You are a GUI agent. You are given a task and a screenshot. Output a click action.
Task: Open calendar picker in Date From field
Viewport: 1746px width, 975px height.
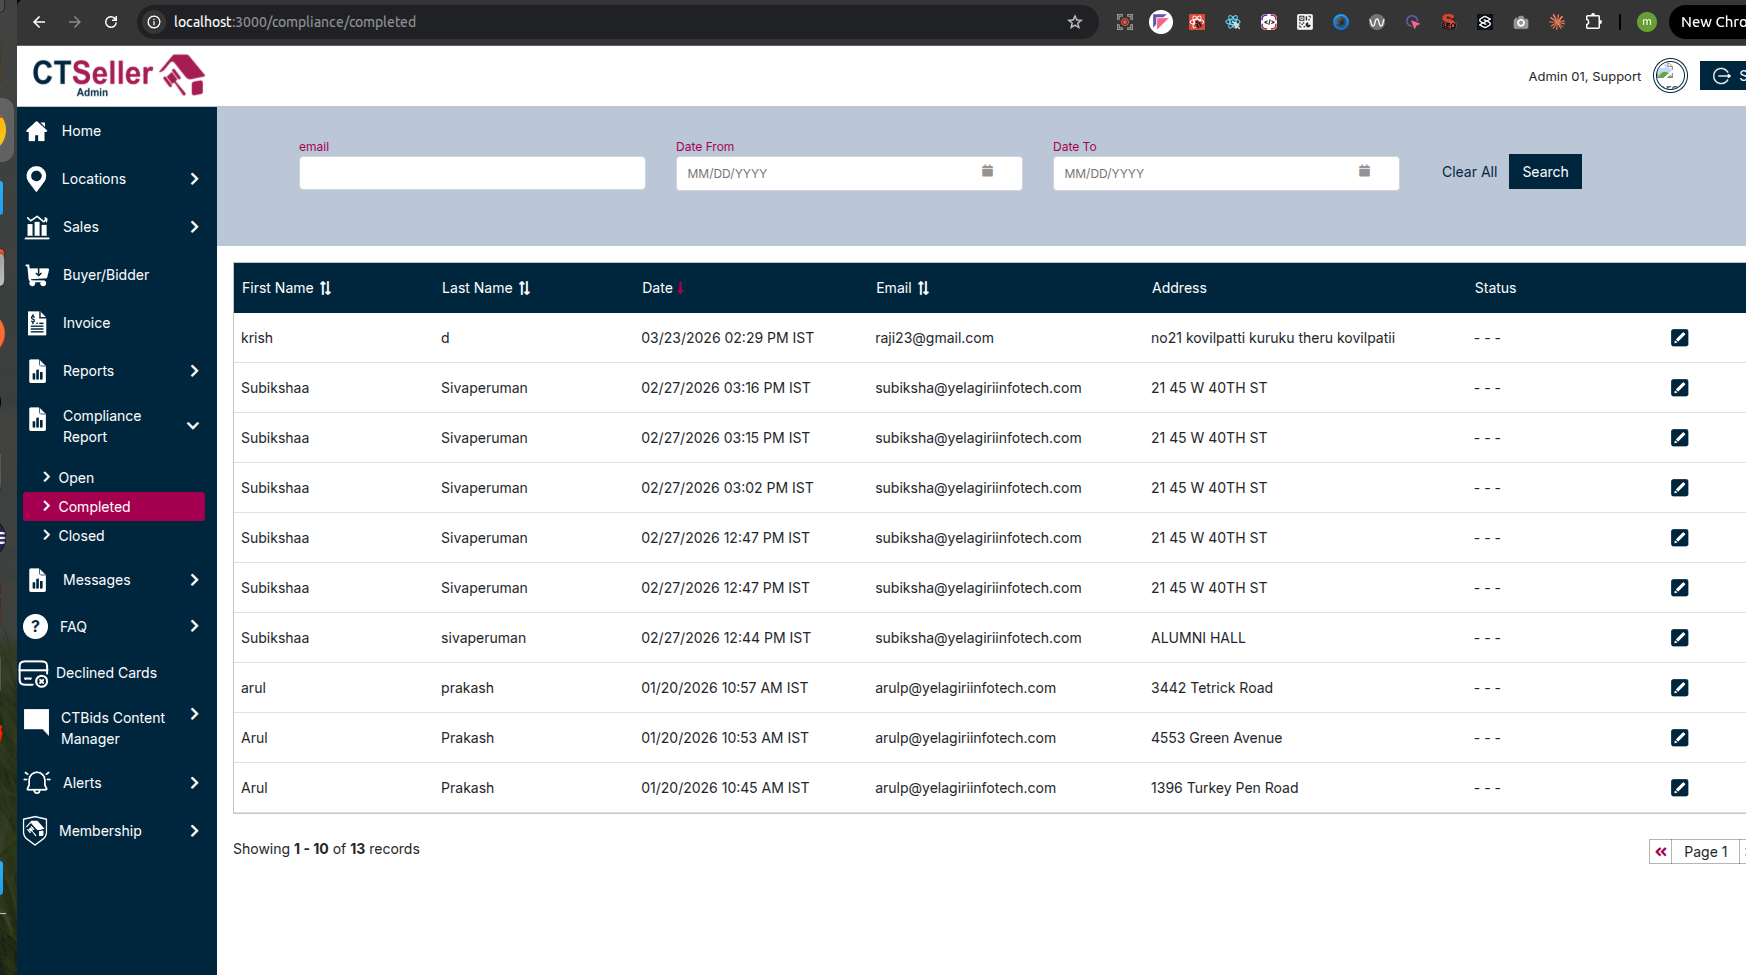click(987, 172)
